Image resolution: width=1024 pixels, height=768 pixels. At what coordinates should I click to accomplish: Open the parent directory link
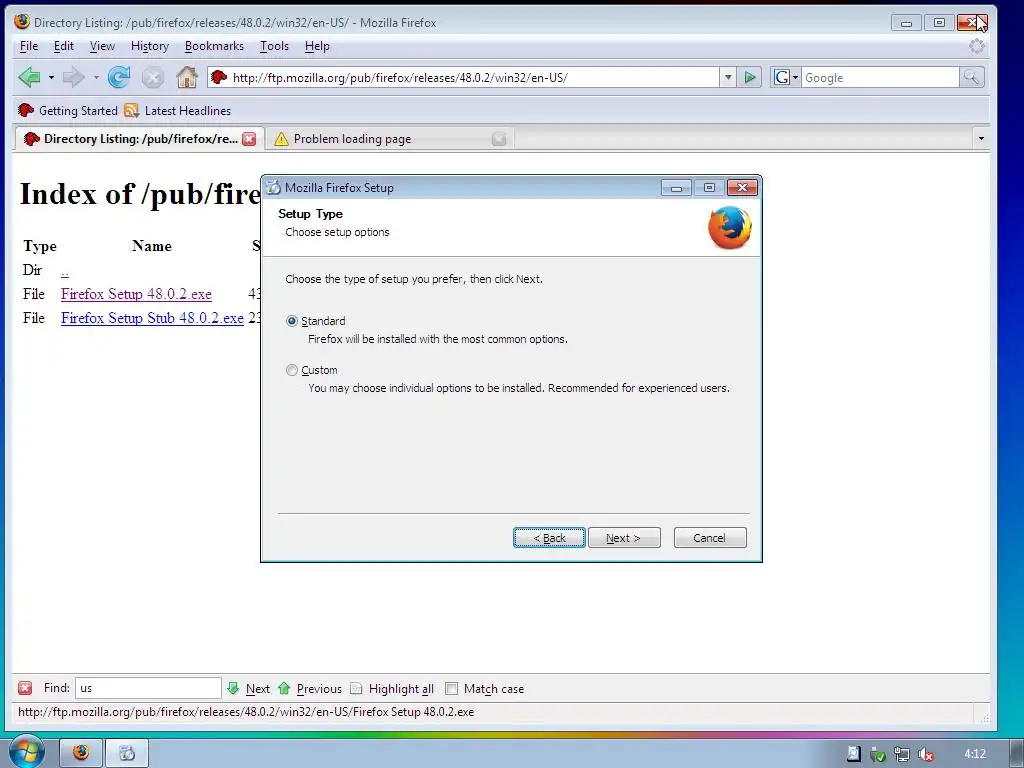65,270
